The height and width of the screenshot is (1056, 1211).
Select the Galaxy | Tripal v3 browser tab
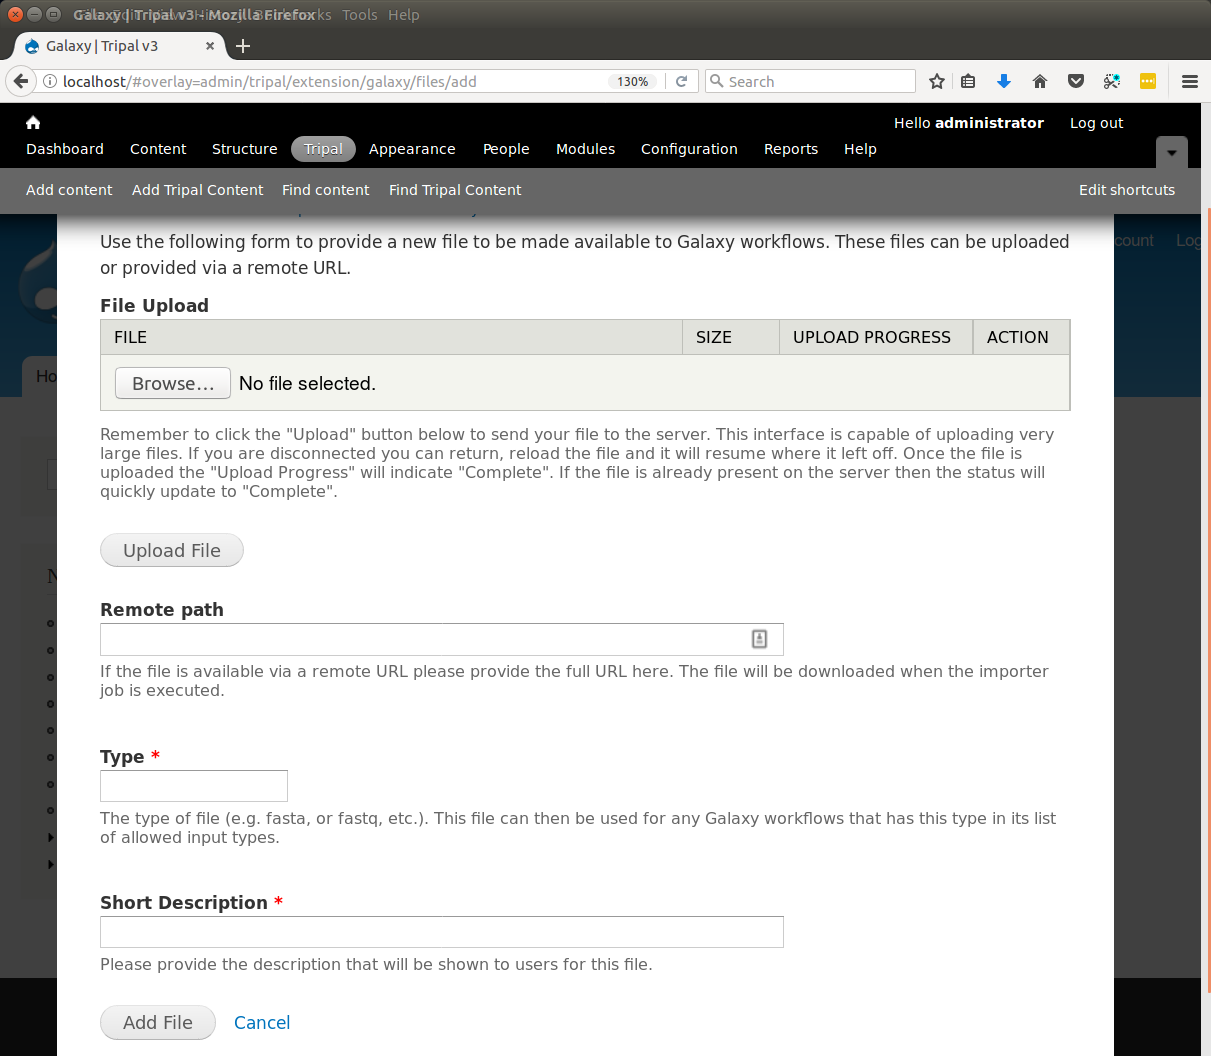[118, 46]
